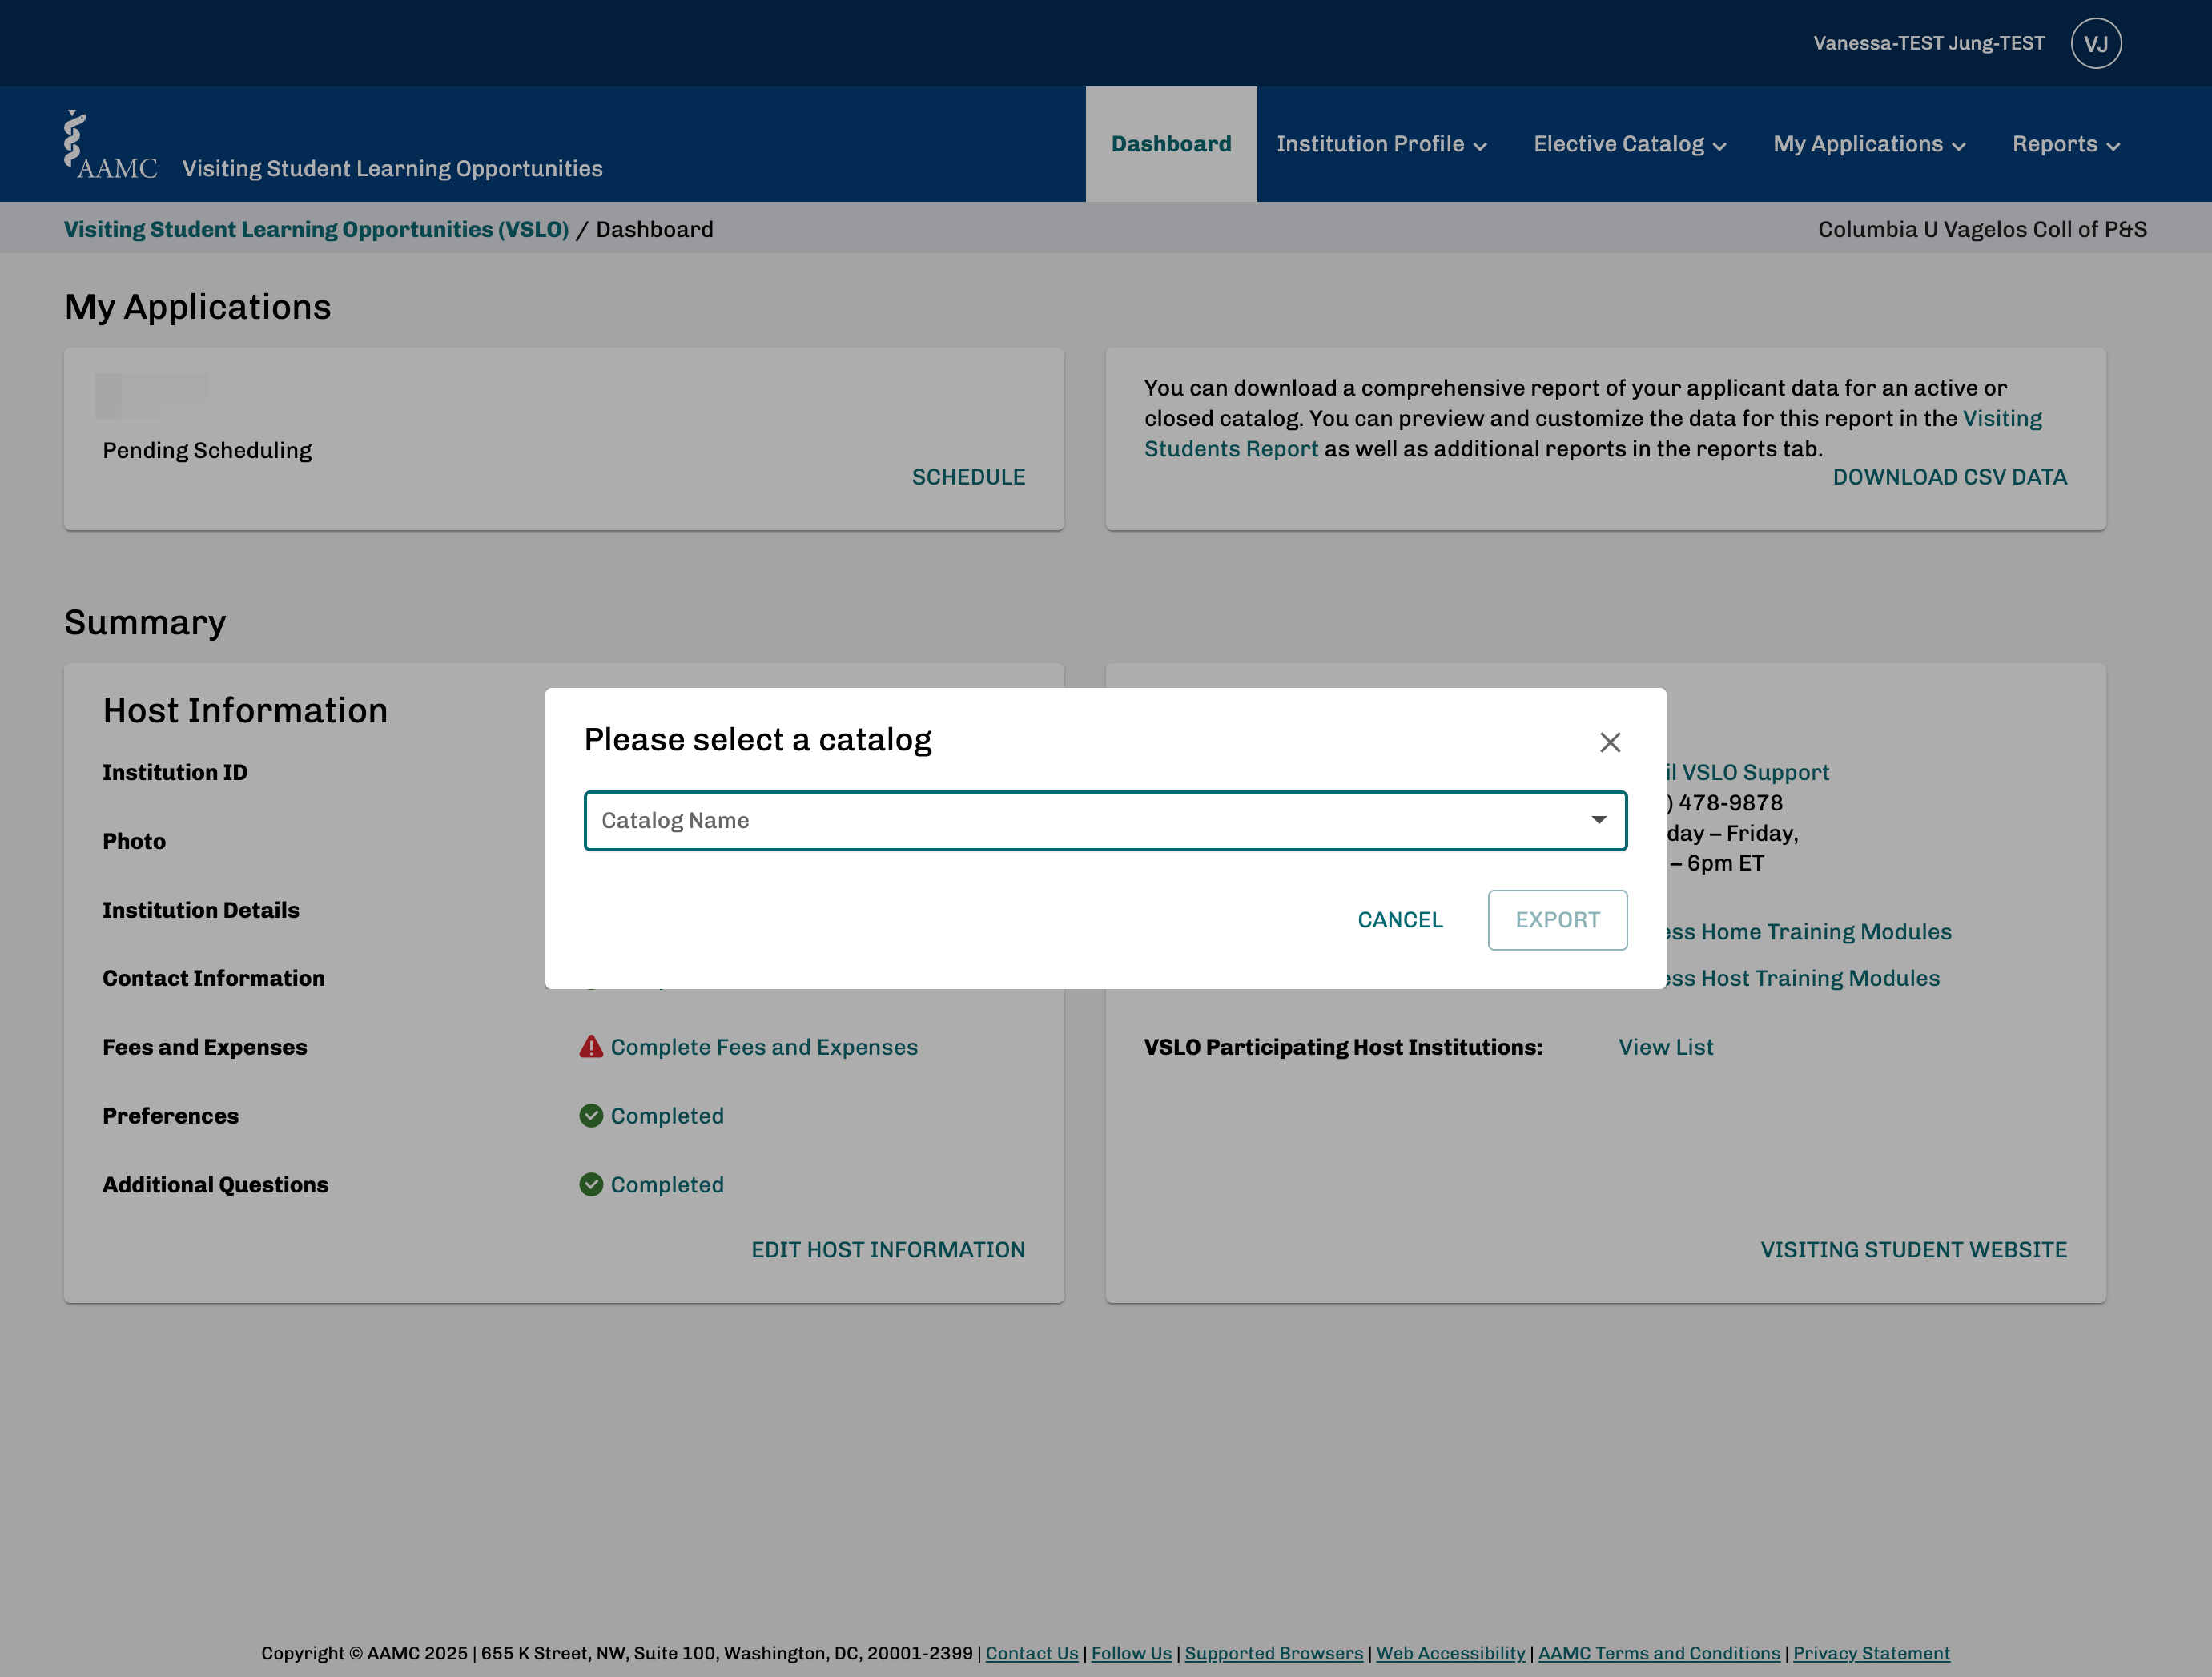The width and height of the screenshot is (2212, 1677).
Task: Expand the Elective Catalog menu
Action: click(x=1629, y=144)
